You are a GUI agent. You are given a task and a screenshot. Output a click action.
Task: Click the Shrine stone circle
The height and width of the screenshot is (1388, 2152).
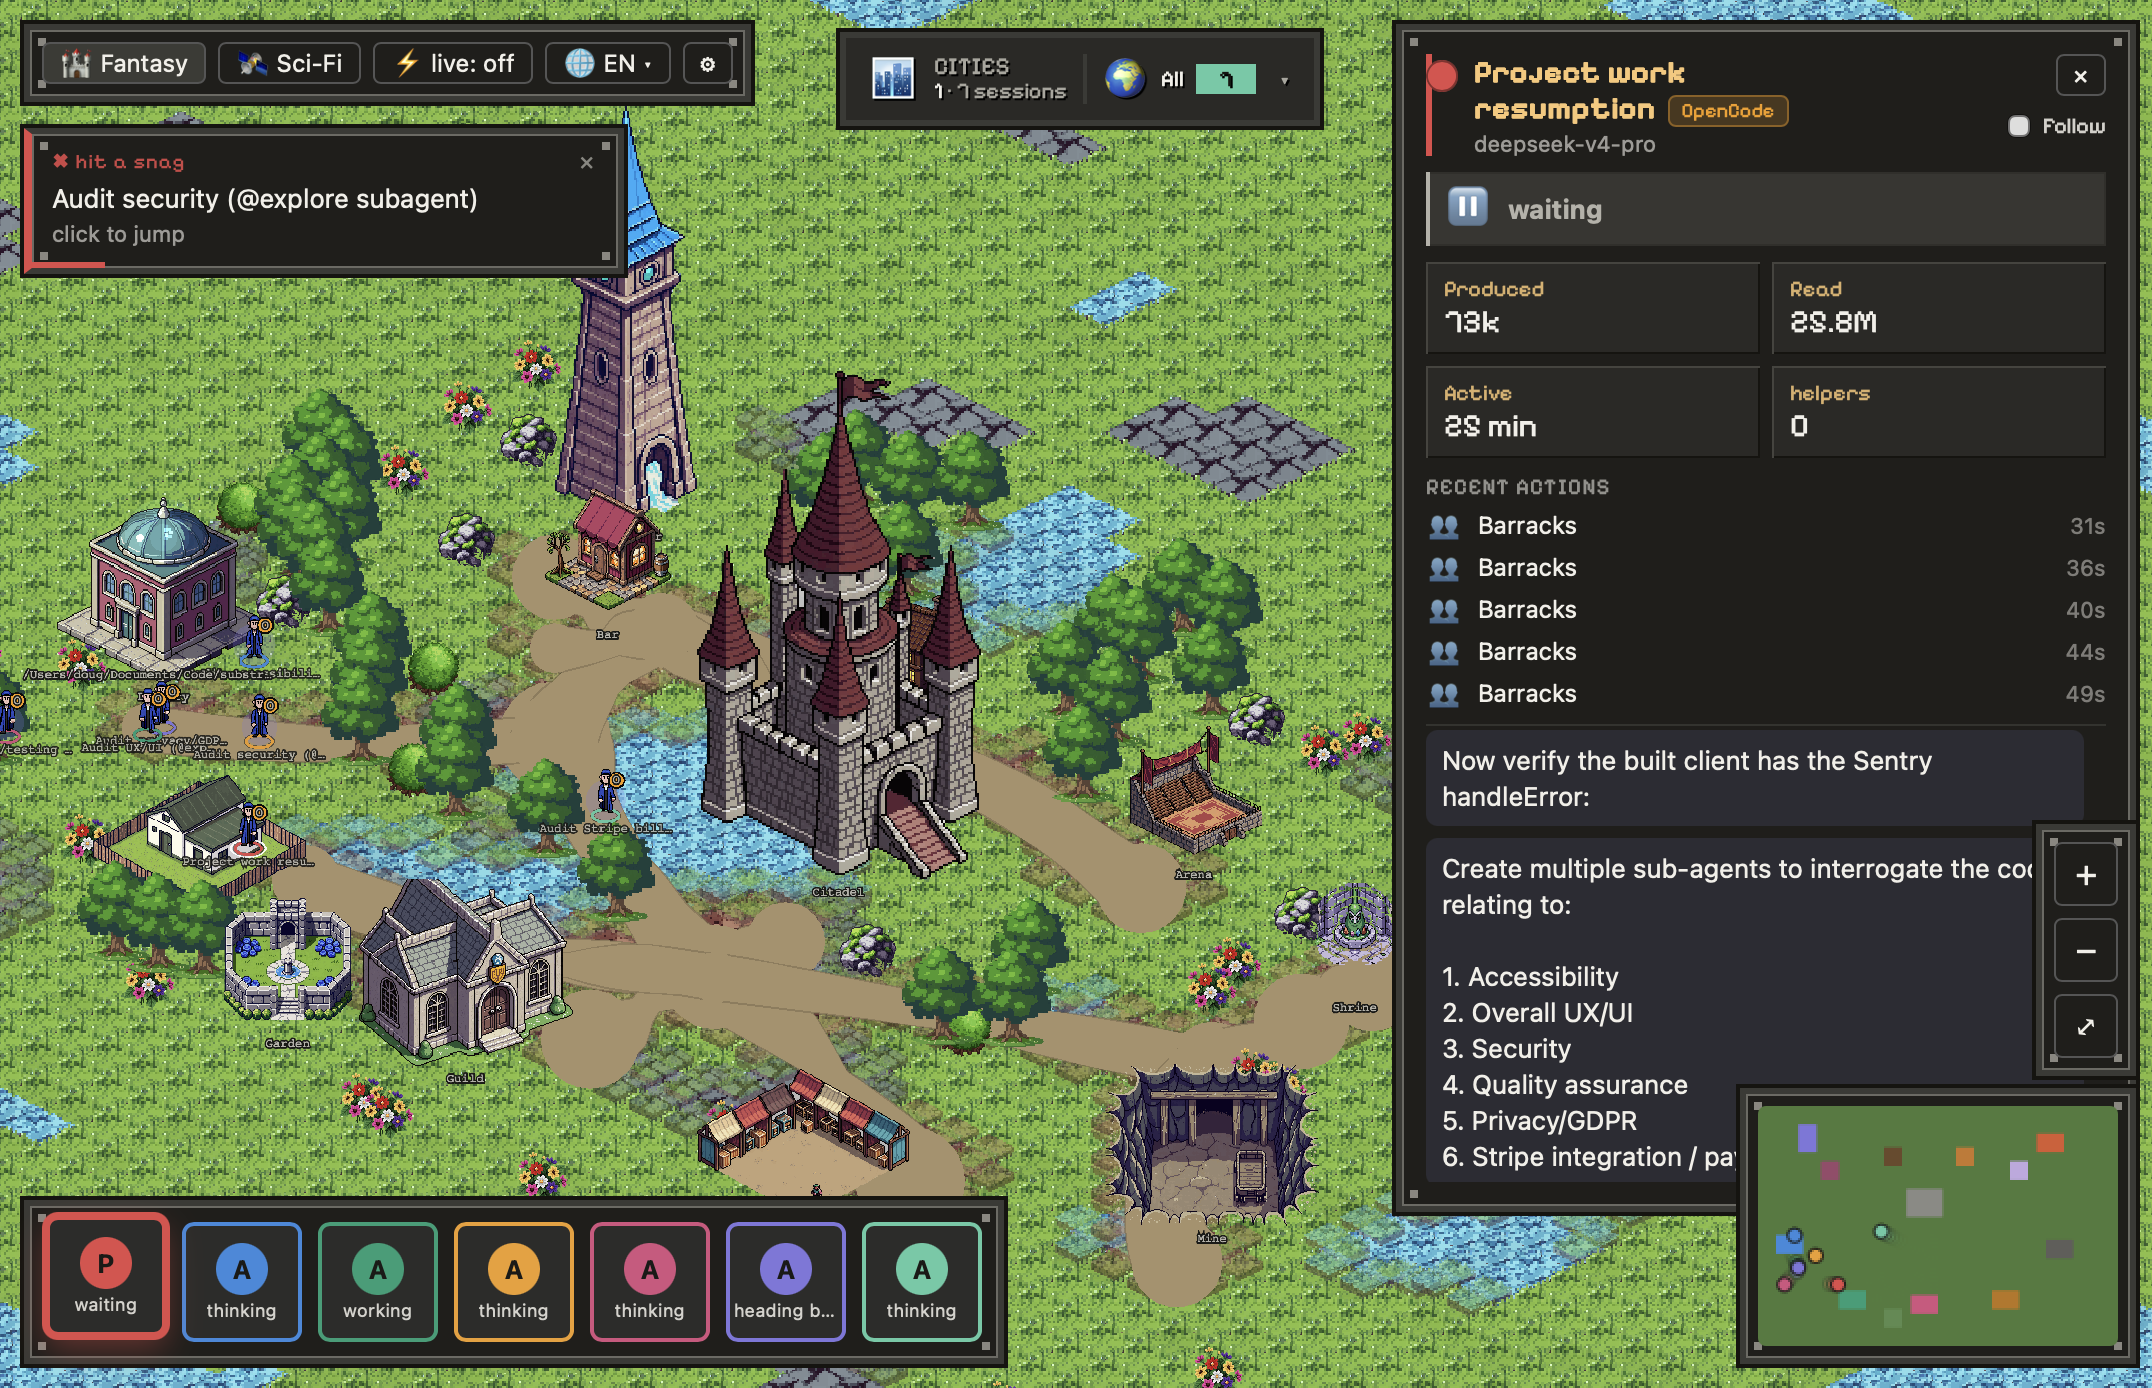pos(1352,922)
